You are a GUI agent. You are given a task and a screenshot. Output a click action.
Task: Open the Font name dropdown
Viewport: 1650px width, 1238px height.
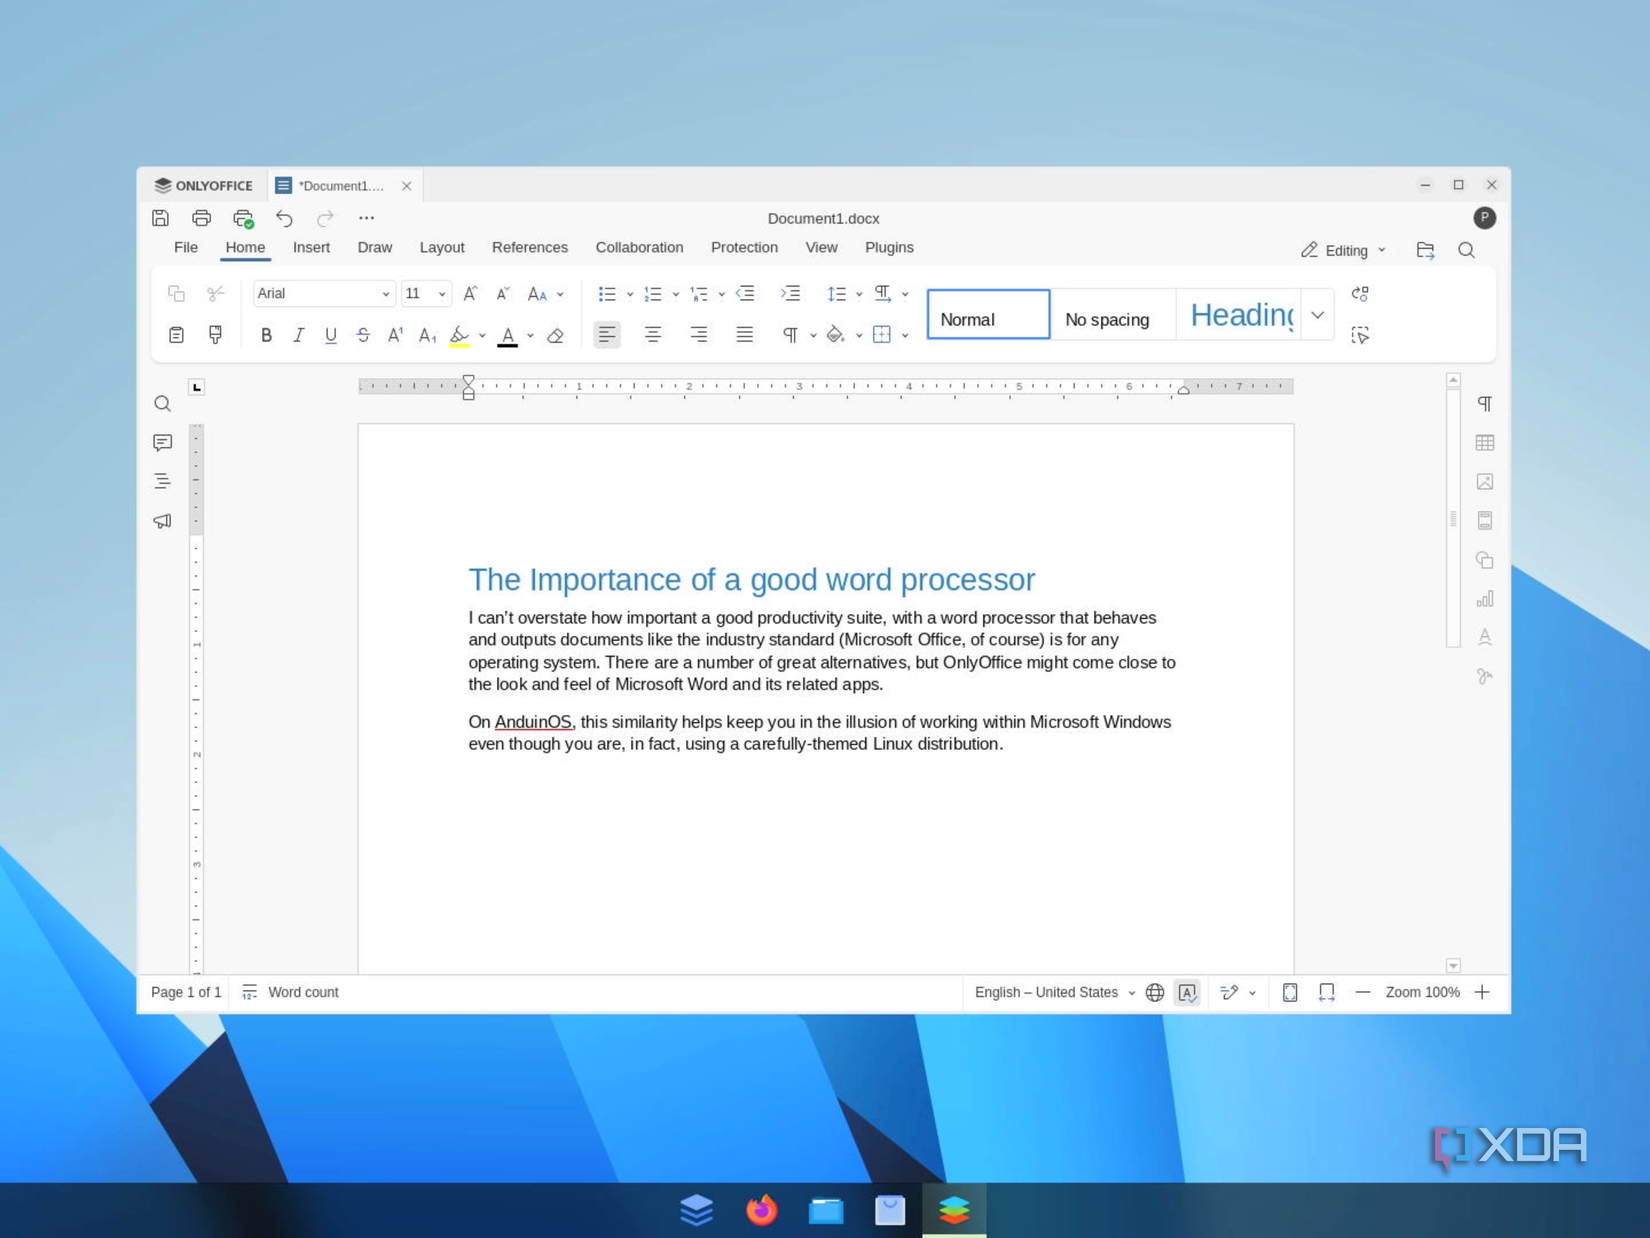pos(386,293)
